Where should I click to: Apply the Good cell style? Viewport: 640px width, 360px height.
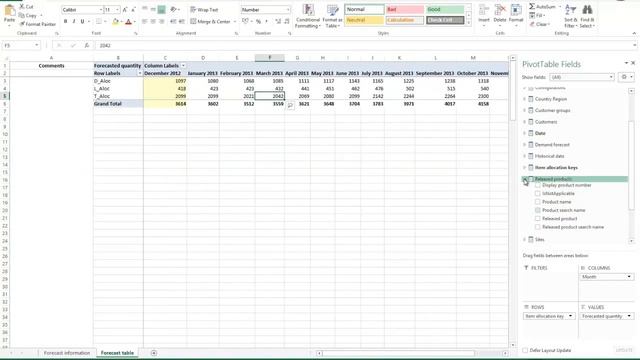(x=445, y=9)
